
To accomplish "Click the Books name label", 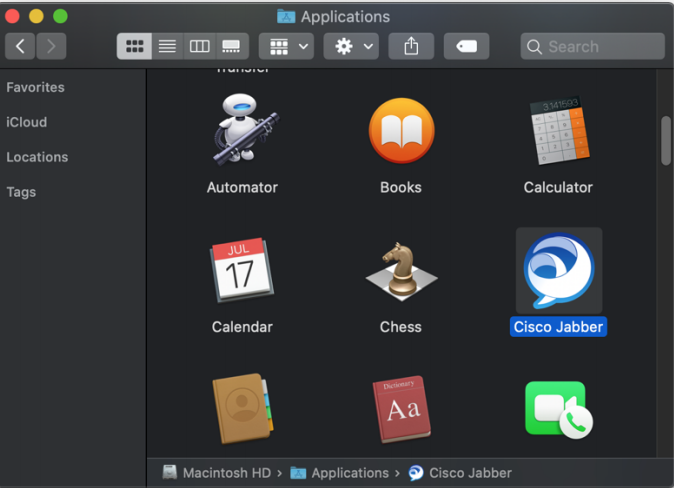I will click(x=401, y=187).
